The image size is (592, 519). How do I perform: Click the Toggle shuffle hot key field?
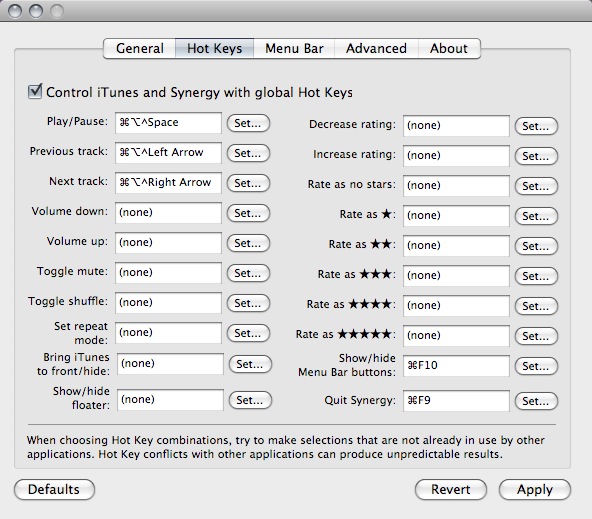coord(168,302)
